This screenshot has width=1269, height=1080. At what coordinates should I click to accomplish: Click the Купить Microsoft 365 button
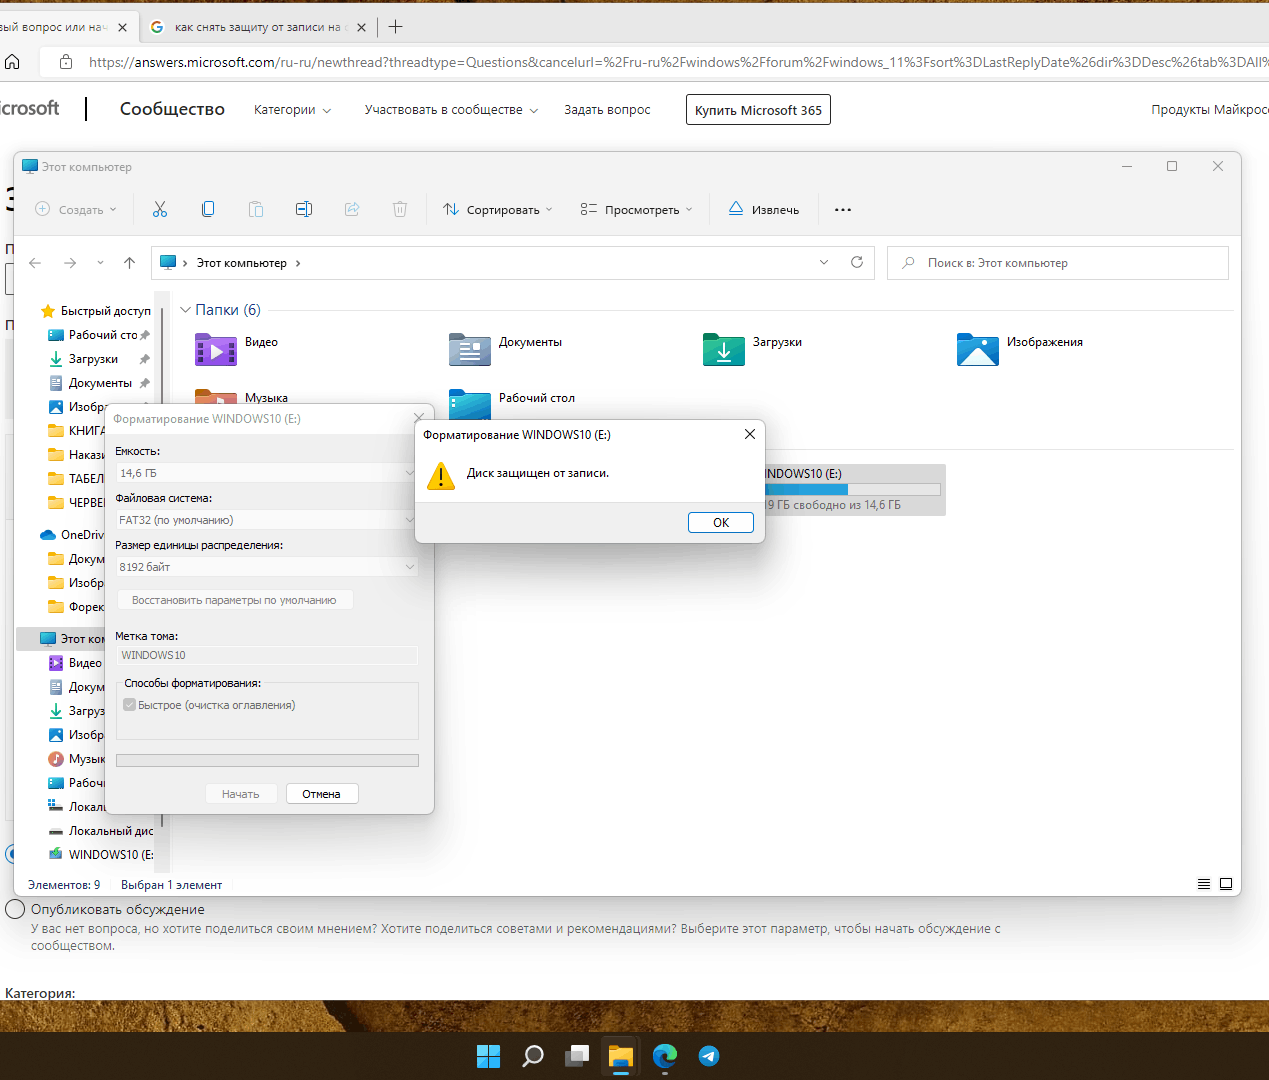point(758,110)
